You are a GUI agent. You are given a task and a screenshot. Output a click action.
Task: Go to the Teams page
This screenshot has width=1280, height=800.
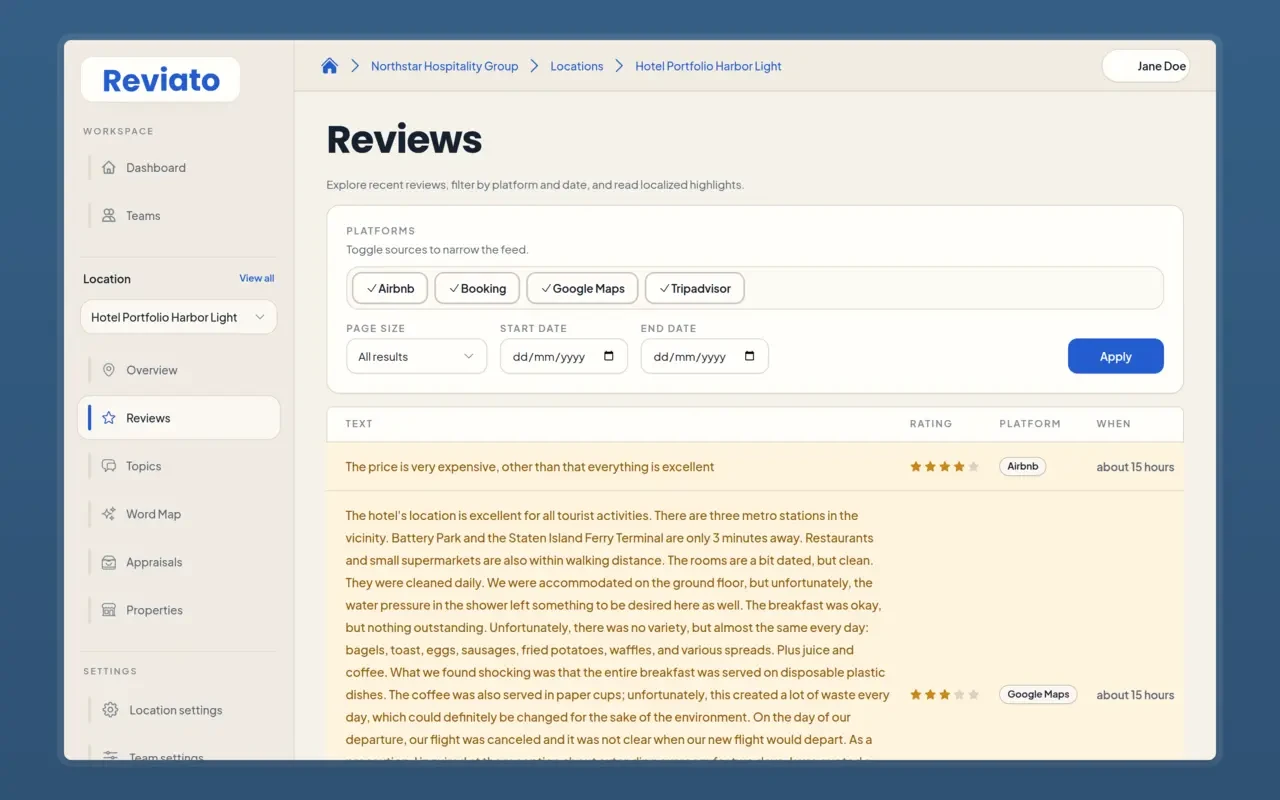(178, 216)
